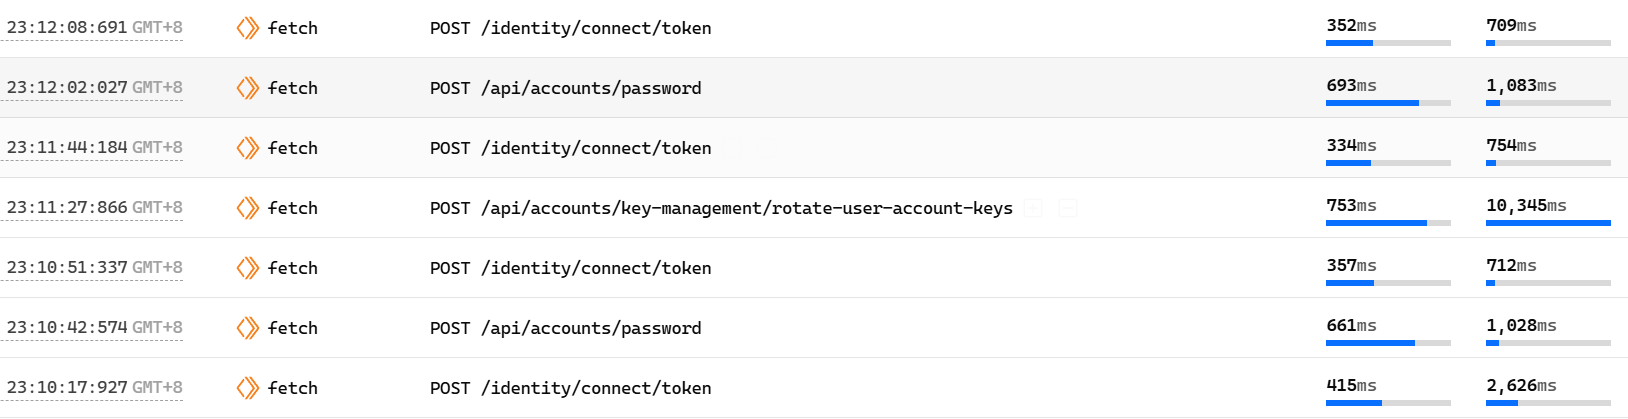
Task: Click the plus filter icon after rotate-user-account-keys
Action: tap(1034, 208)
